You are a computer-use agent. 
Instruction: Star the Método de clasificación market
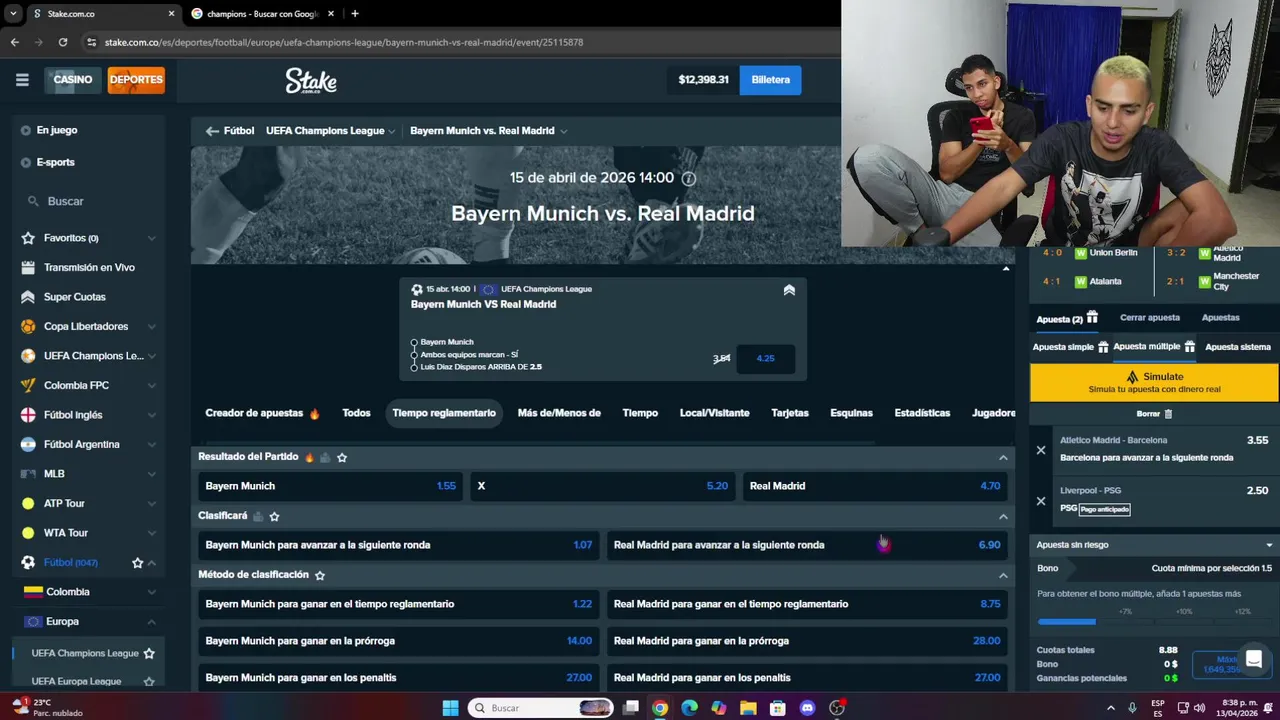coord(320,575)
